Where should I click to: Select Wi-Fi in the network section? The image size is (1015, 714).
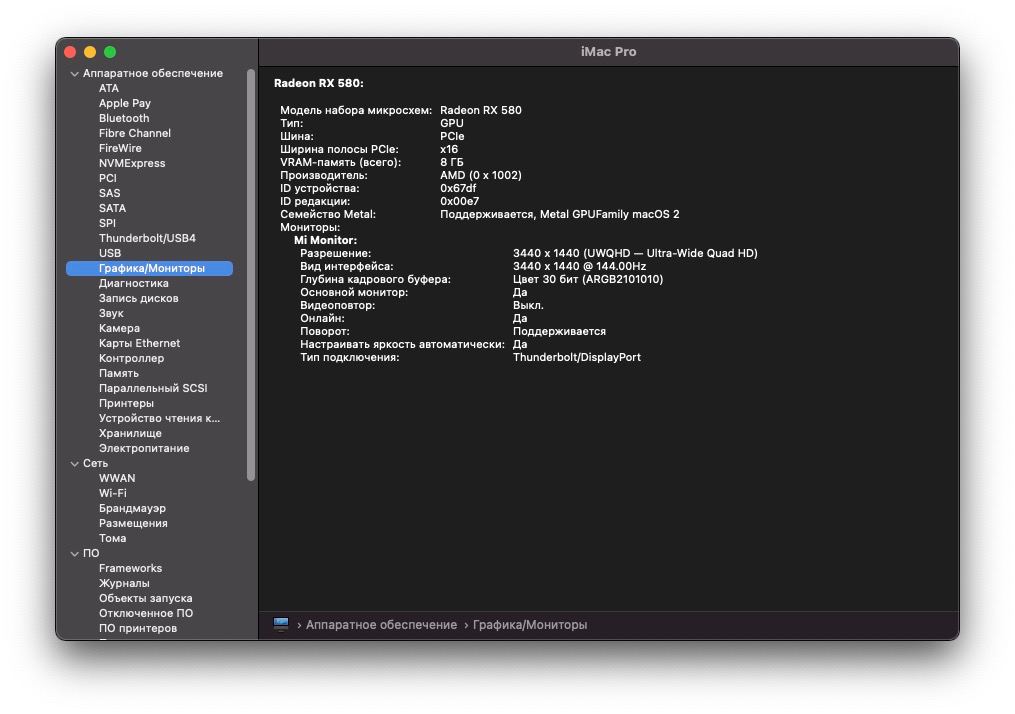coord(113,493)
